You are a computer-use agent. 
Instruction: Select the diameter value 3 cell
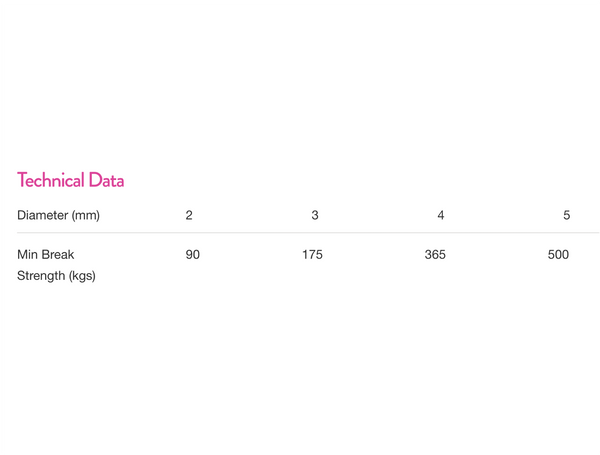(315, 215)
